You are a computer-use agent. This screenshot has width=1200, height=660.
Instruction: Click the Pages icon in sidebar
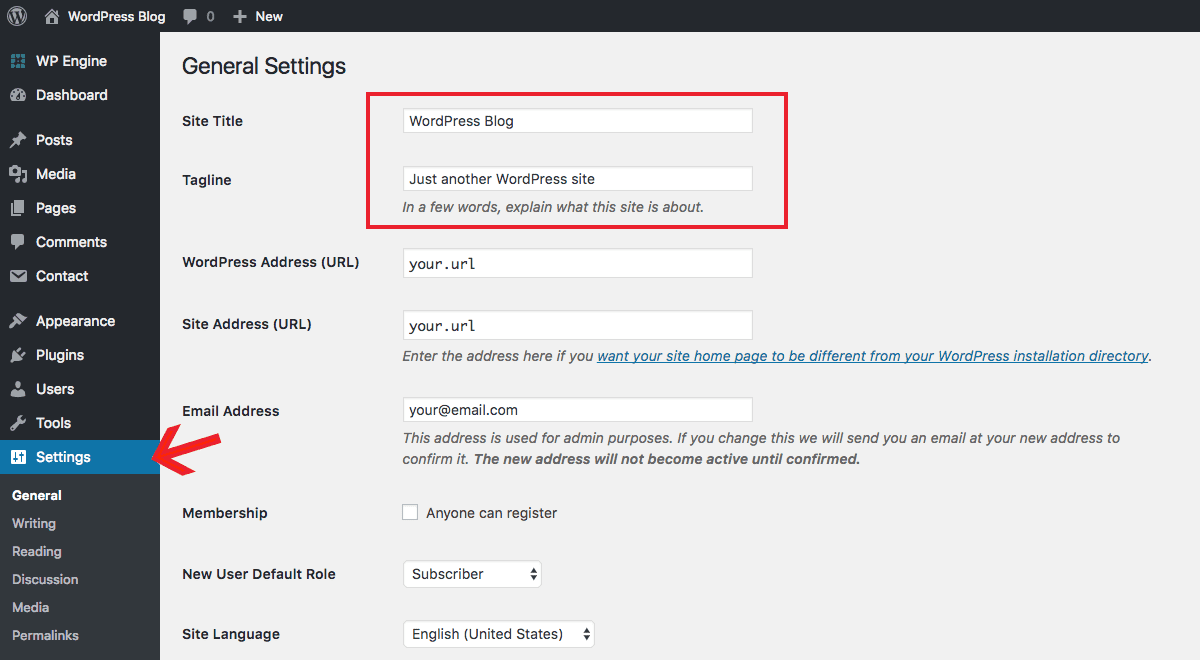pyautogui.click(x=18, y=208)
